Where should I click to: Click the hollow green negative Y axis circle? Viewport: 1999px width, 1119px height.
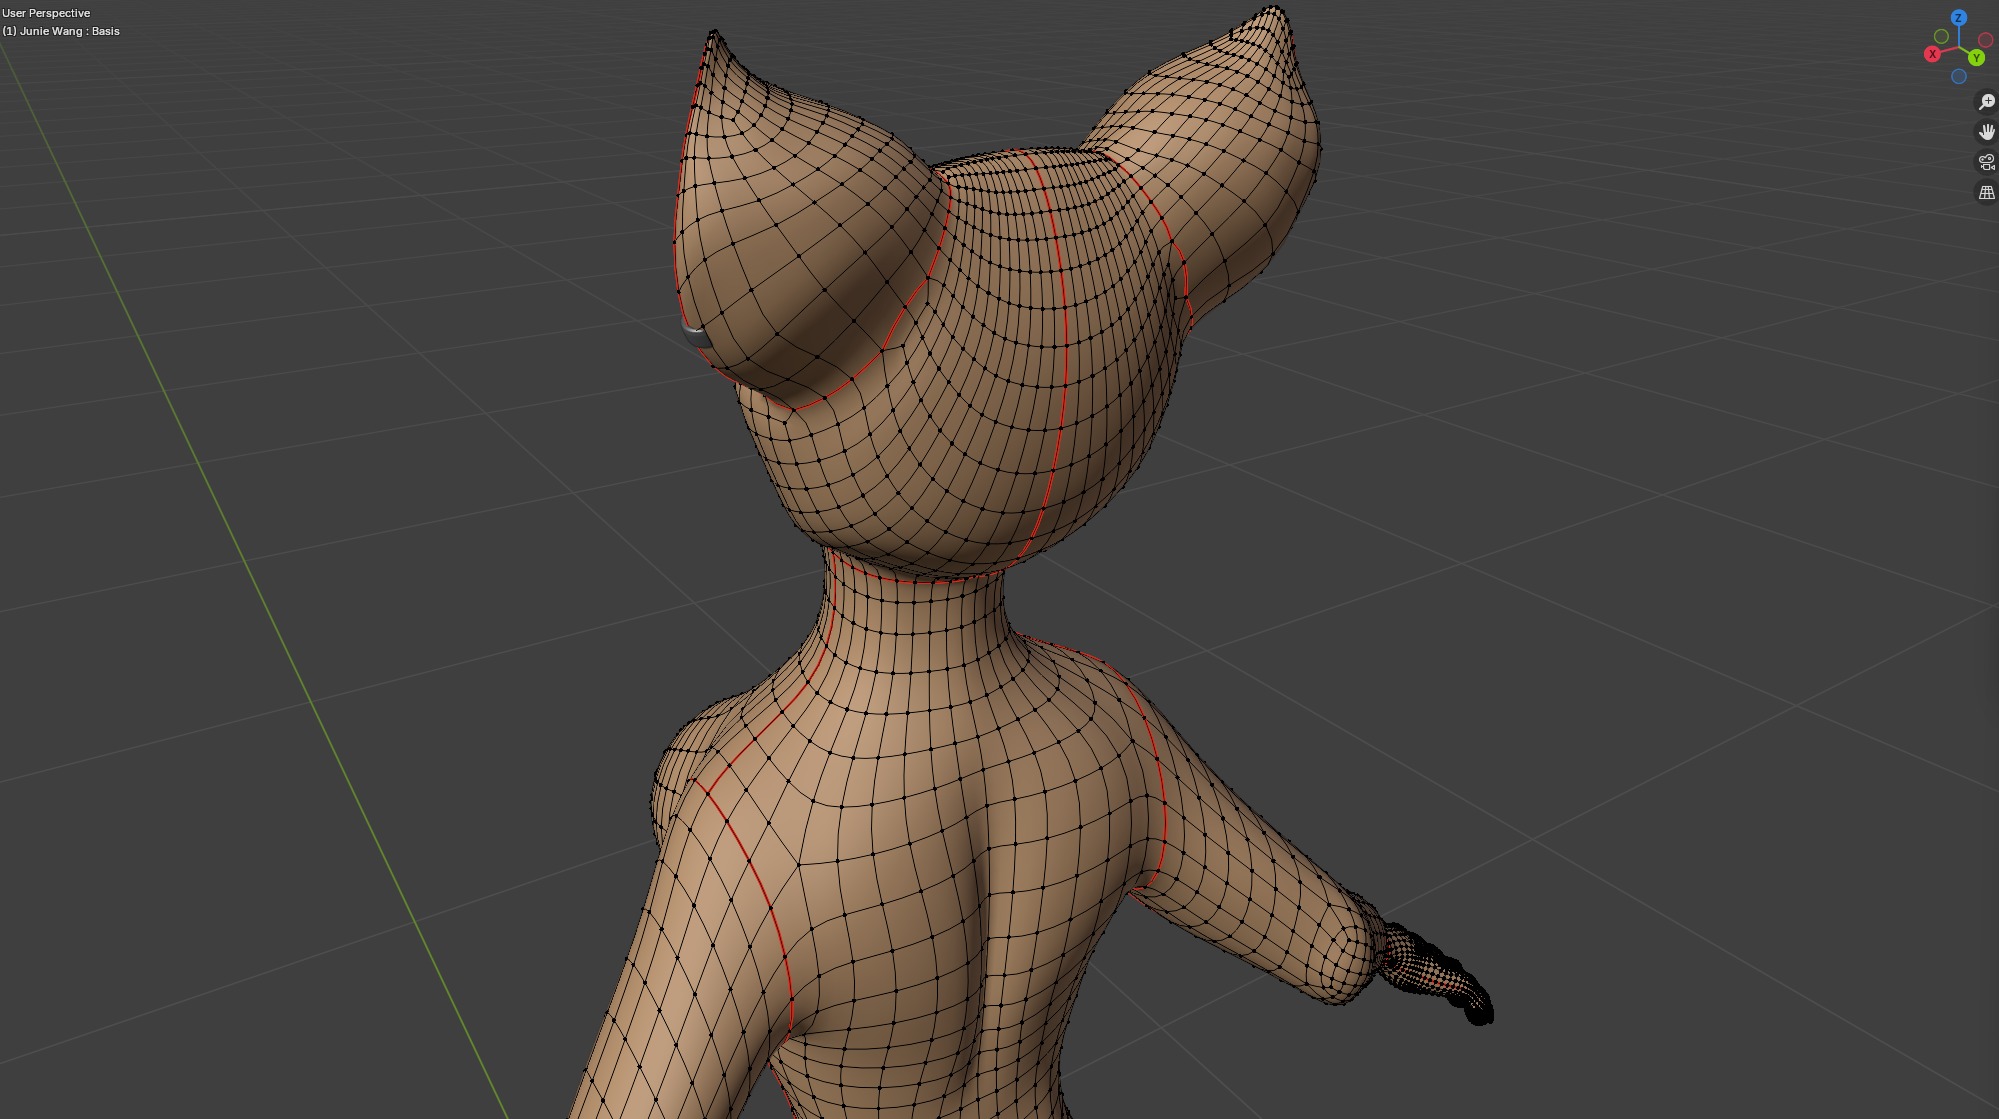tap(1941, 37)
